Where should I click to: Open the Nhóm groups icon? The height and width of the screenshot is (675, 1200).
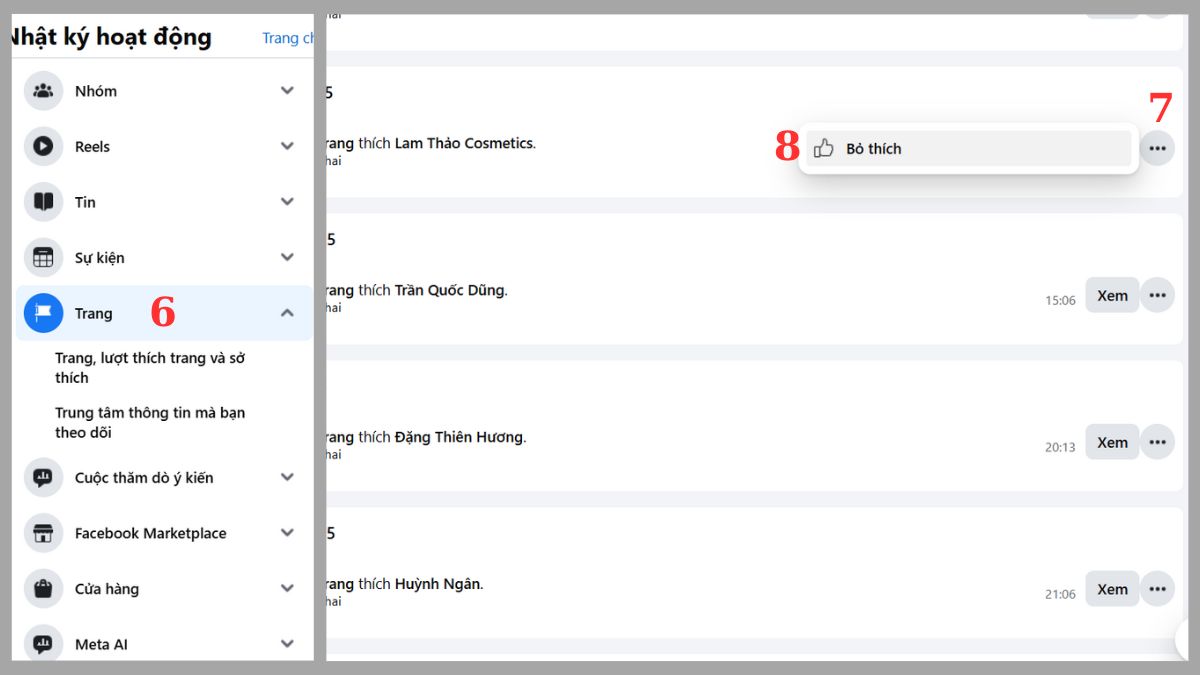pyautogui.click(x=43, y=91)
